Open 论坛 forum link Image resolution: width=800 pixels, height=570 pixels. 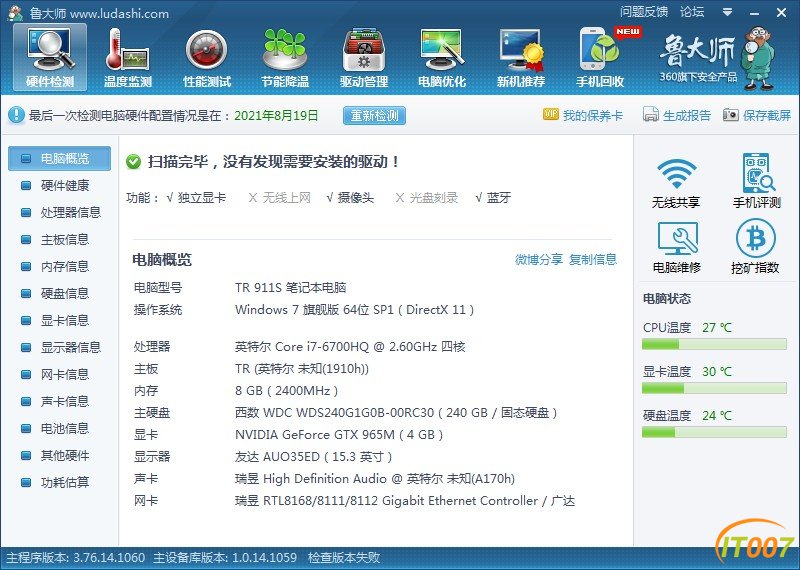[x=692, y=12]
